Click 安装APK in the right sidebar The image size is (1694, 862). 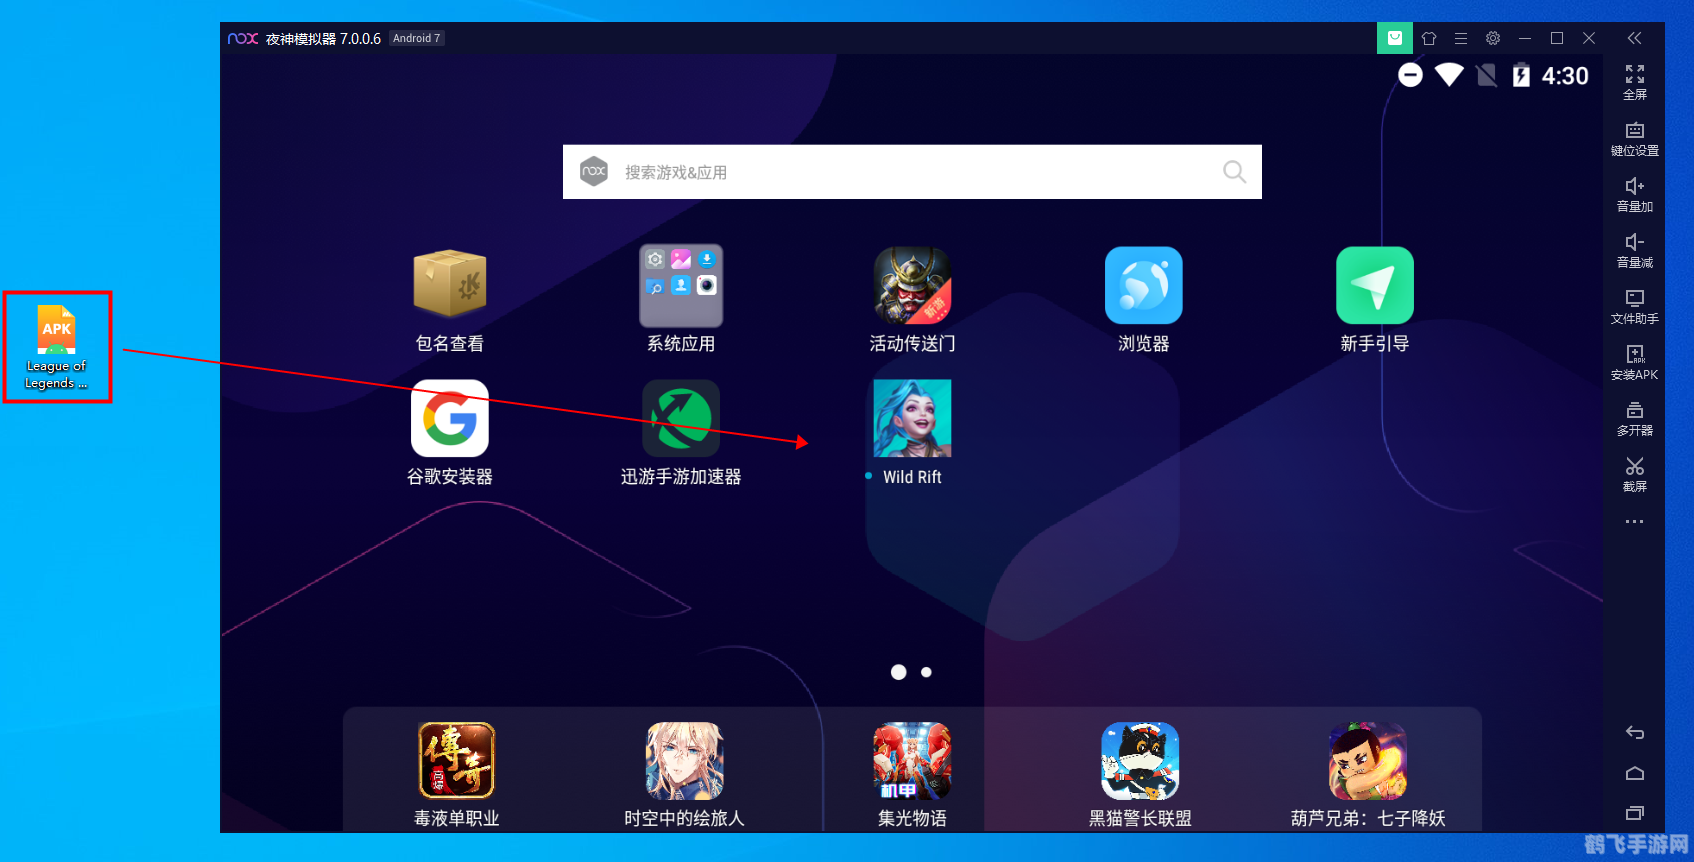[x=1634, y=361]
